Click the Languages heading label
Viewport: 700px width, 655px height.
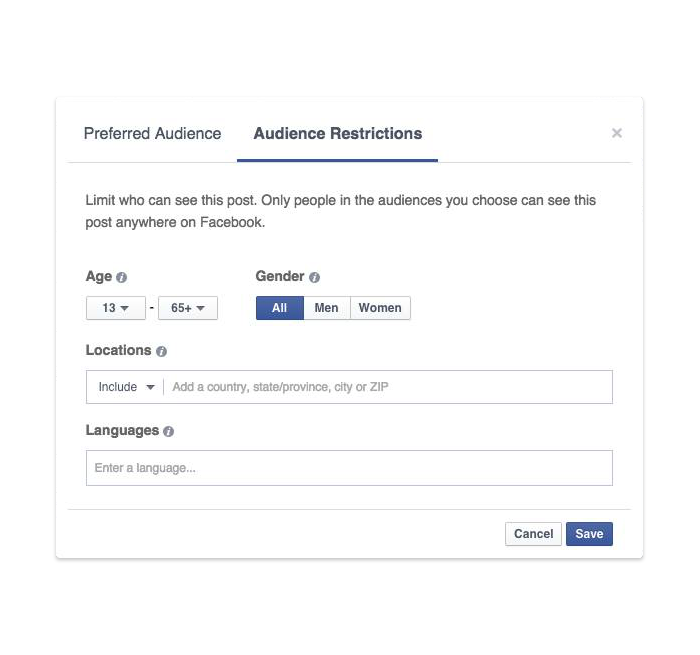pos(122,430)
